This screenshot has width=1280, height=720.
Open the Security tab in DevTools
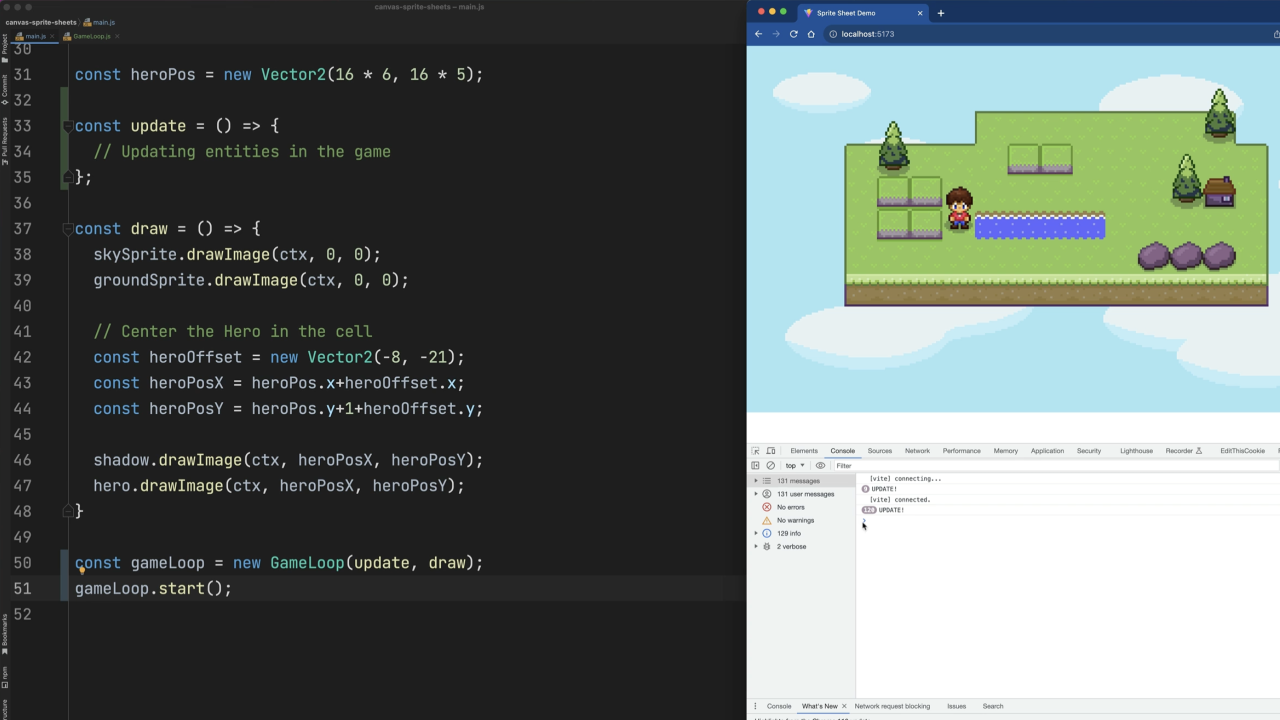(x=1089, y=451)
